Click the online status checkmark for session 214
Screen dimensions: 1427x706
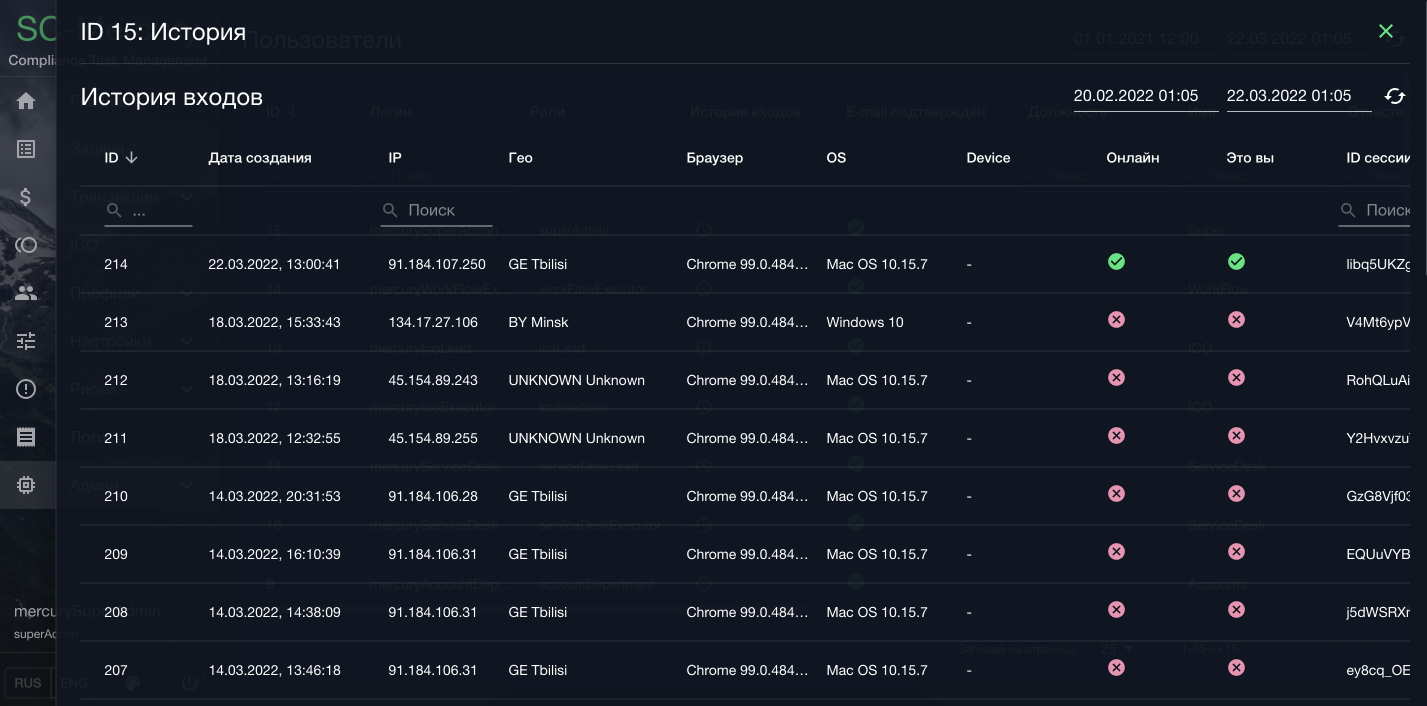point(1116,262)
